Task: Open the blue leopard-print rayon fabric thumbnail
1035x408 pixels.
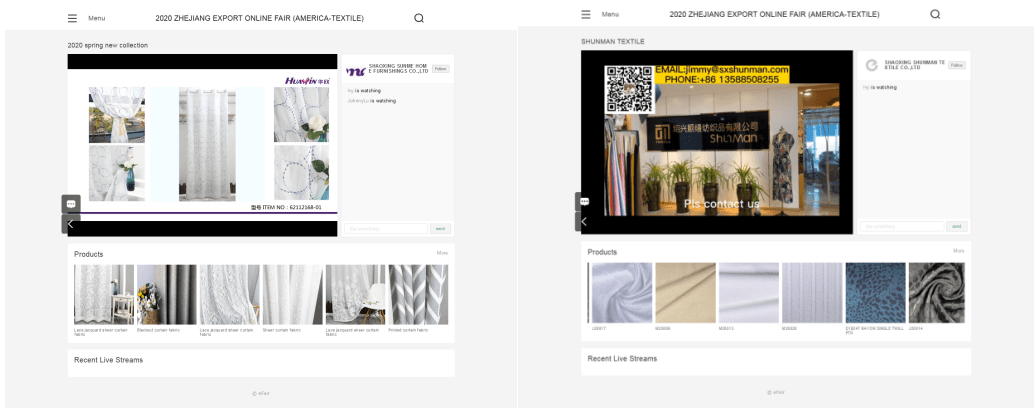Action: (x=875, y=292)
